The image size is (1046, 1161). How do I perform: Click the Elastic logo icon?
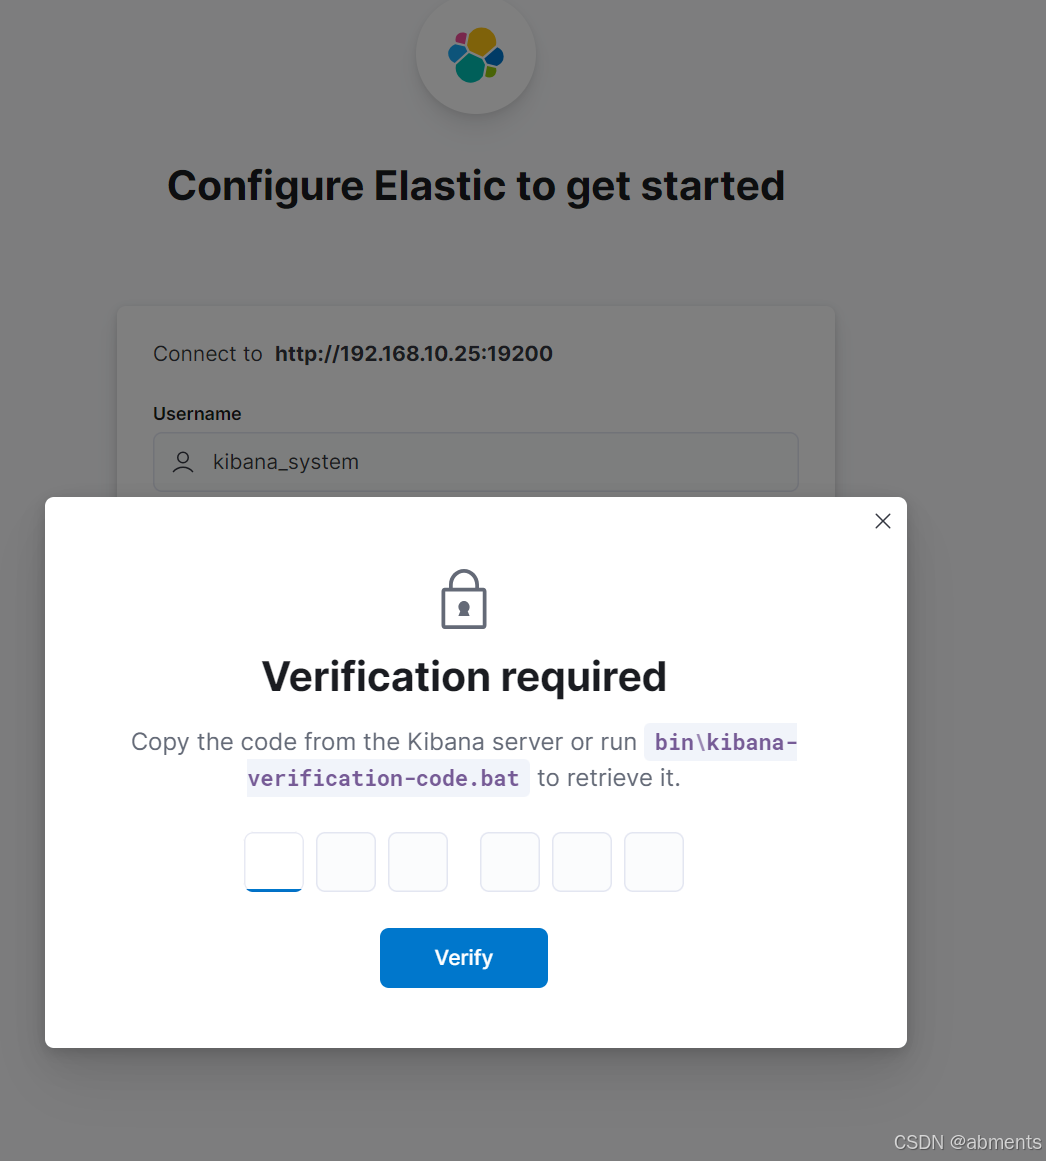[x=476, y=56]
